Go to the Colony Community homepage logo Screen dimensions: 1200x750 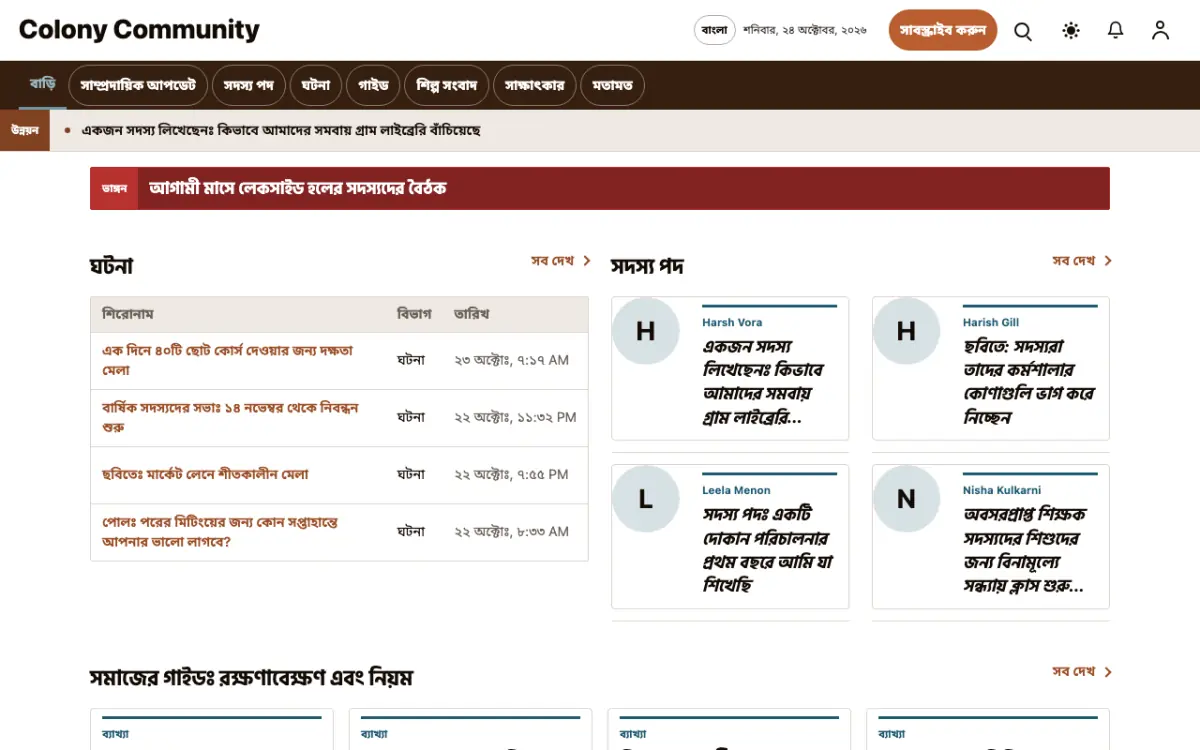point(139,30)
